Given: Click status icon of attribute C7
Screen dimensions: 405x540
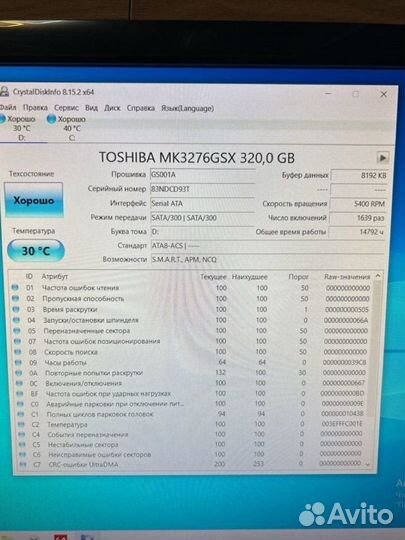Looking at the screenshot, I should pos(23,465).
